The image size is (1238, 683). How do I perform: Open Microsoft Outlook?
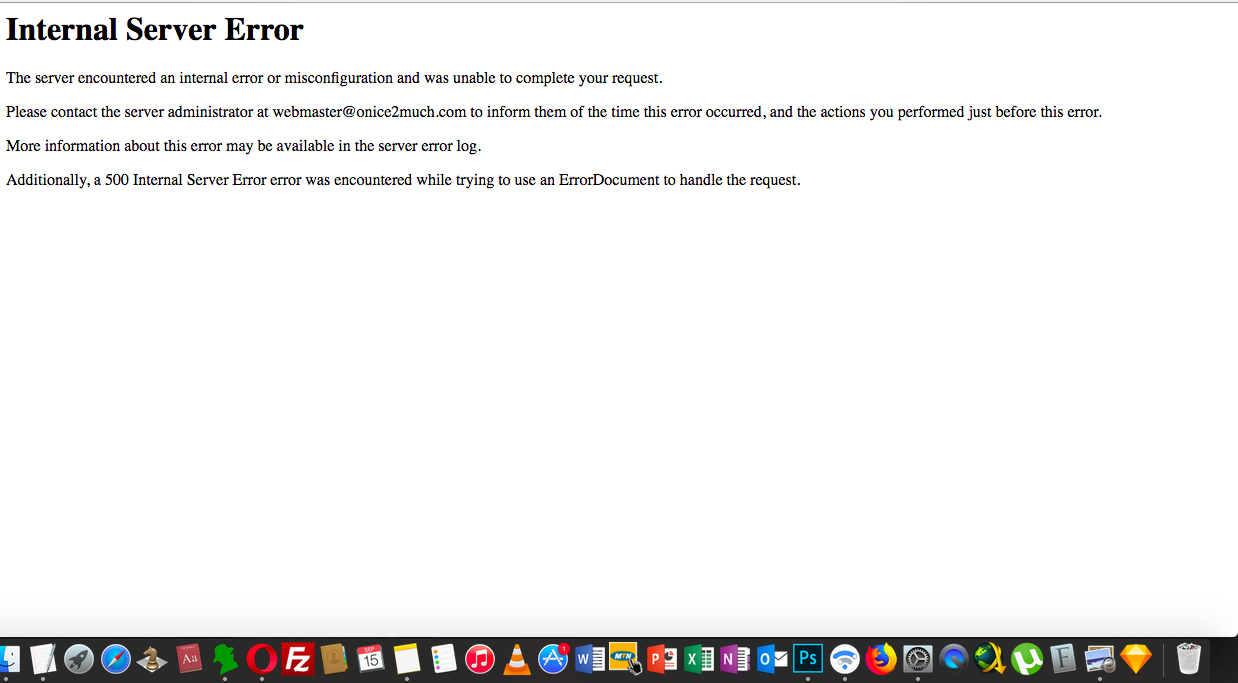772,659
